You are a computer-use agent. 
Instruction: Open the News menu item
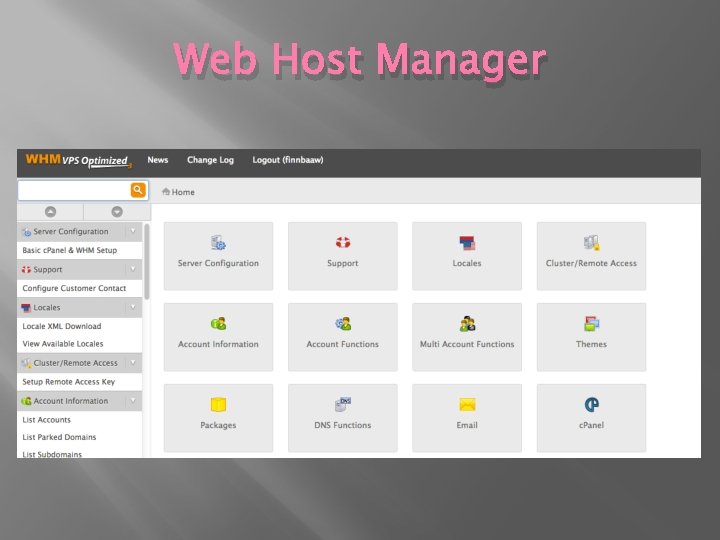click(x=158, y=160)
